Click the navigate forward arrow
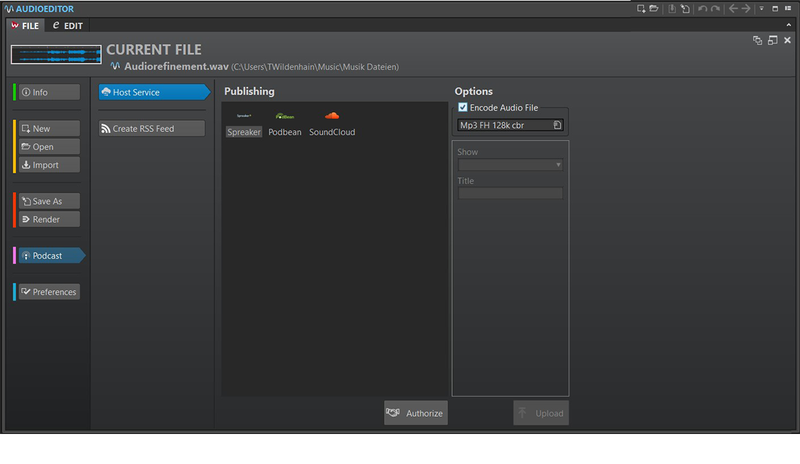800x464 pixels. (746, 9)
